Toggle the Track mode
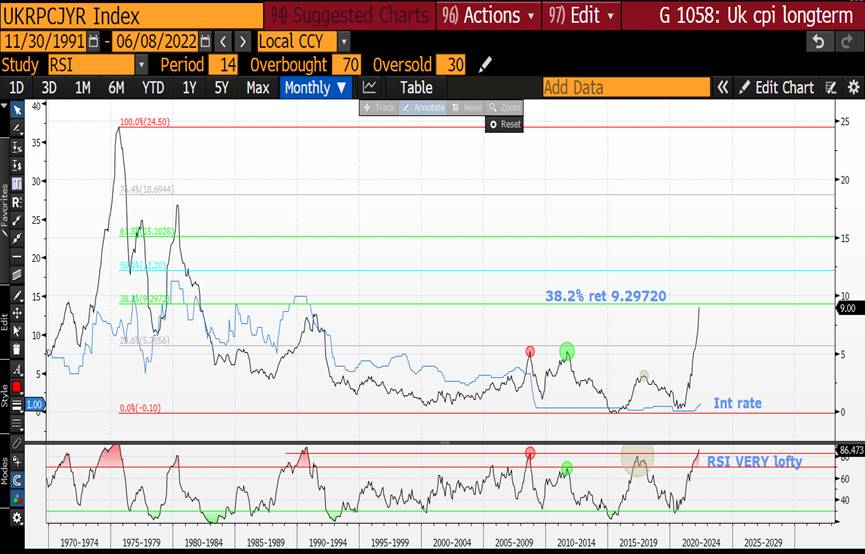This screenshot has width=865, height=554. pos(378,108)
